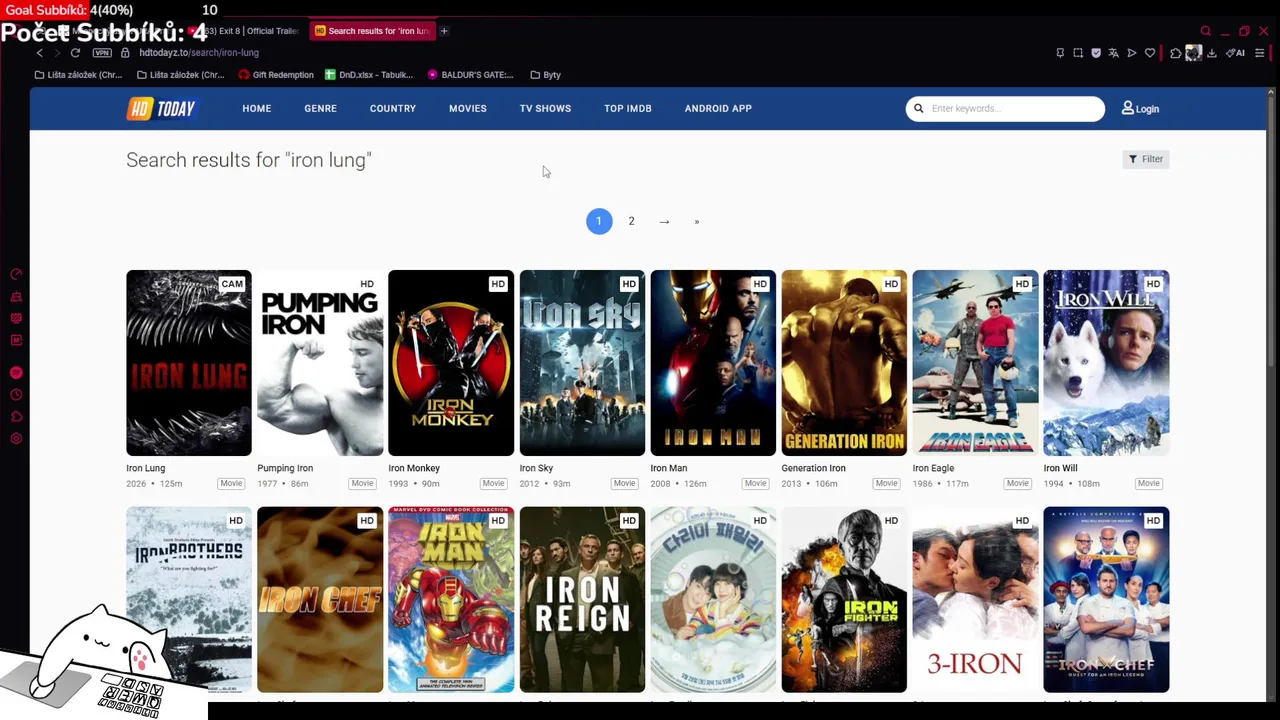Open History clock icon in sidebar

click(x=16, y=395)
